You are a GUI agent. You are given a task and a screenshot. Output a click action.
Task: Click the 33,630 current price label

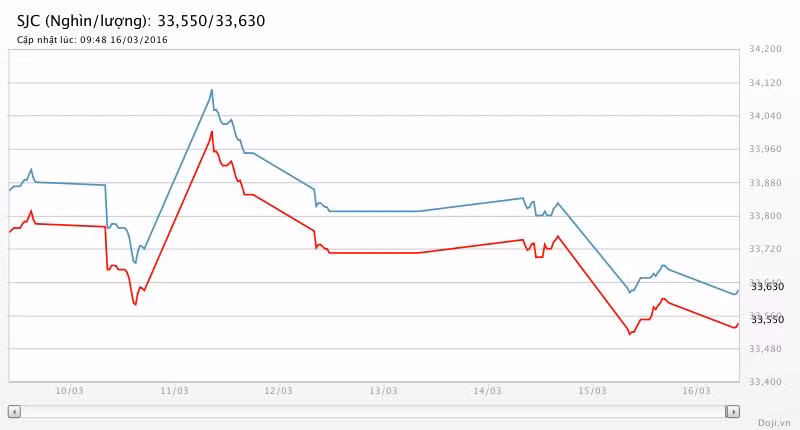coord(767,287)
